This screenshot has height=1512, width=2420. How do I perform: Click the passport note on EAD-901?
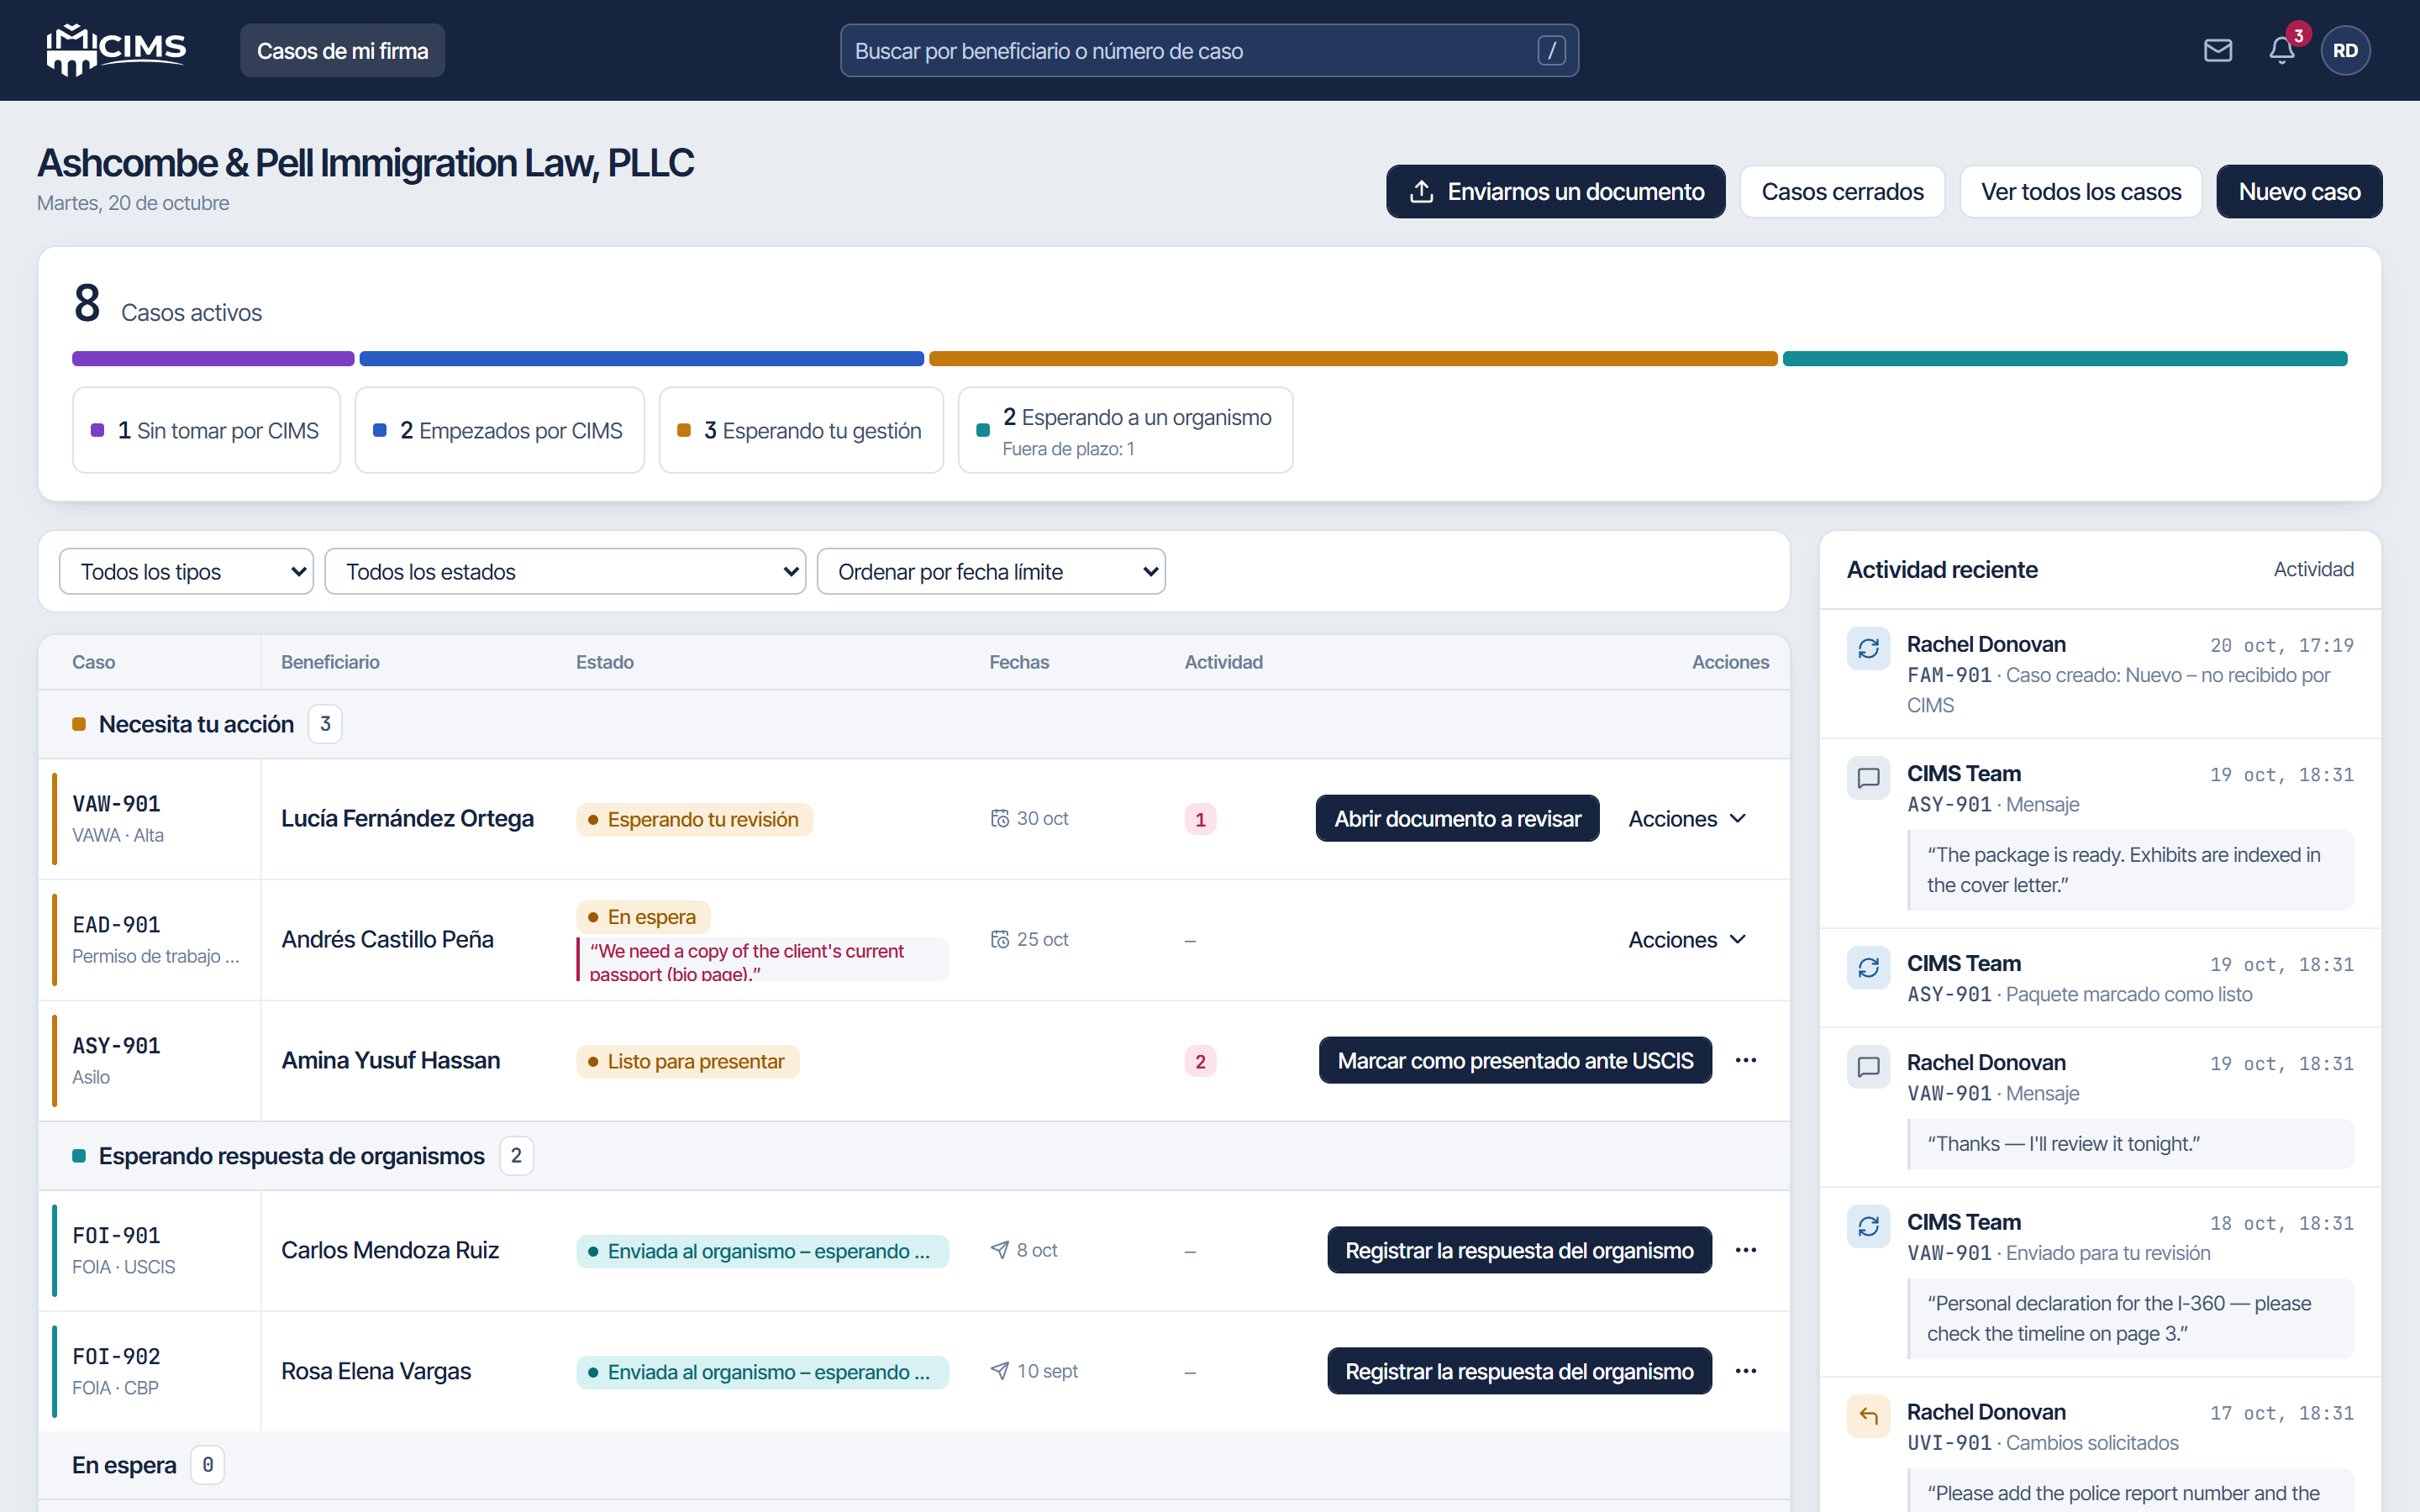(762, 961)
